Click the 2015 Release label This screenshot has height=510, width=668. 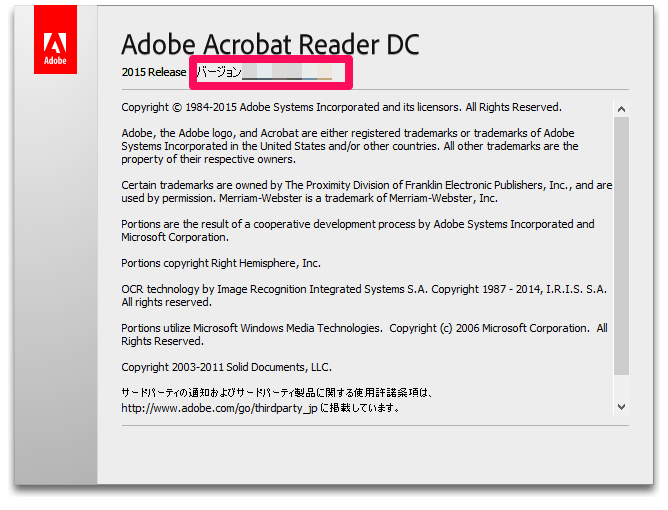coord(154,72)
